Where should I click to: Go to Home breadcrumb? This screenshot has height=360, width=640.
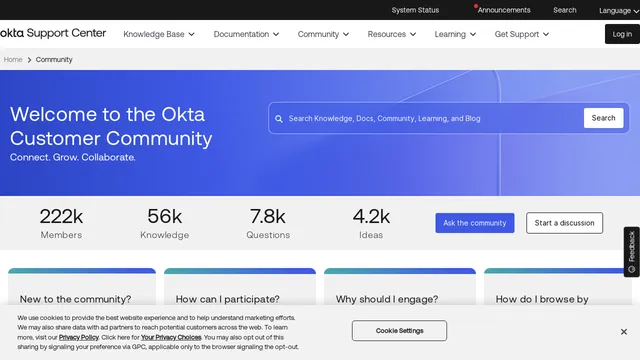pyautogui.click(x=13, y=60)
